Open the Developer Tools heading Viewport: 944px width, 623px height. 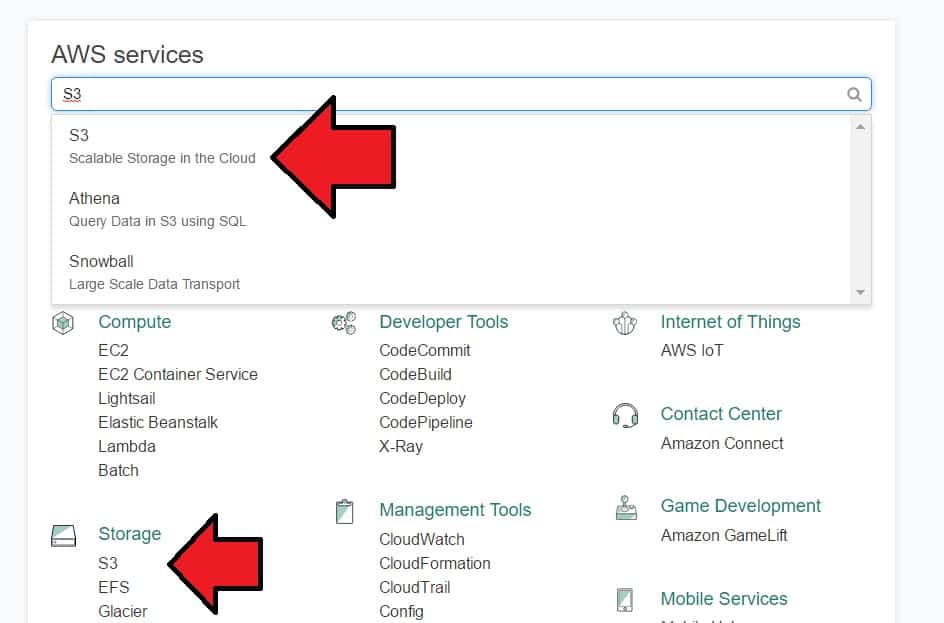tap(444, 322)
